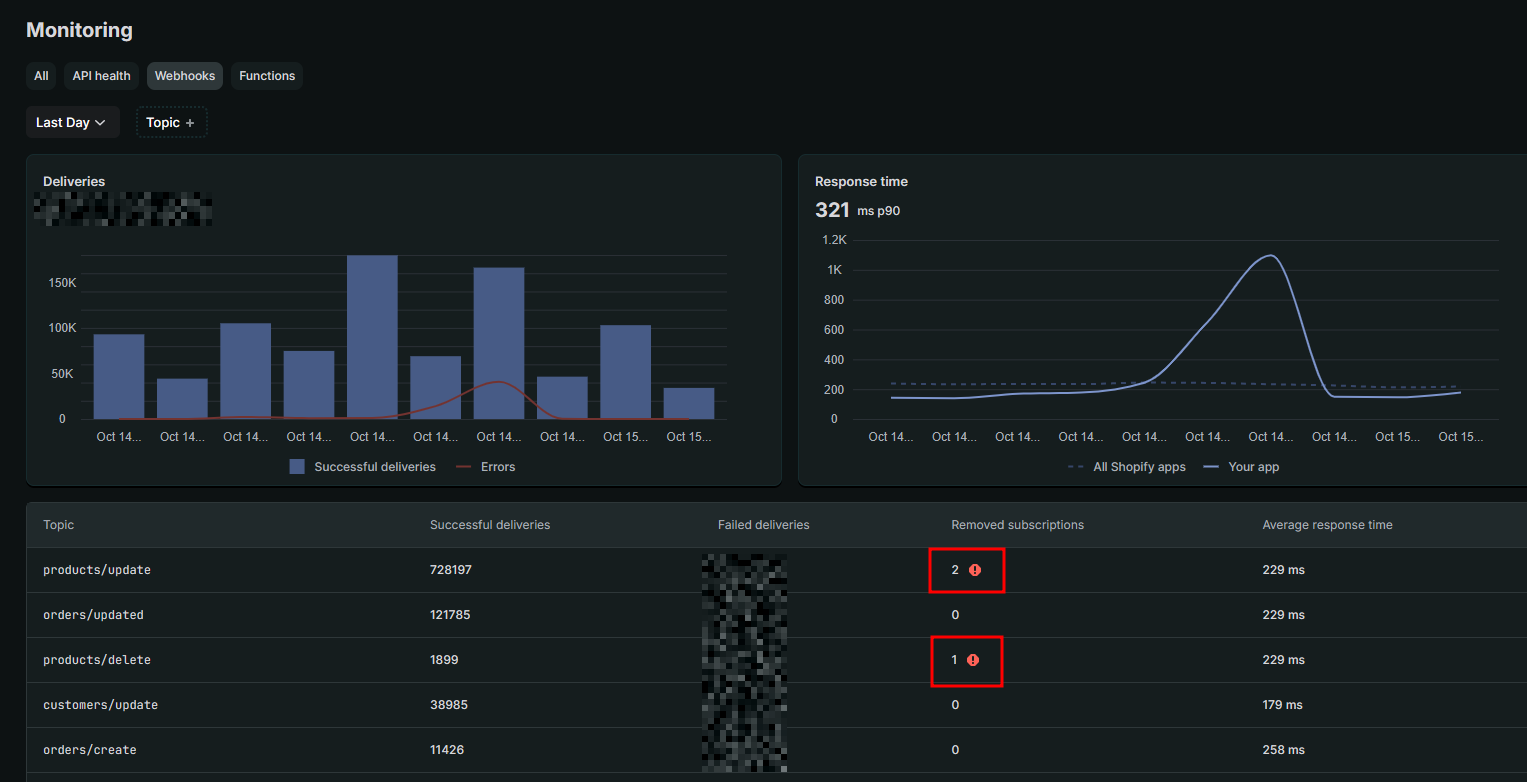Click the red alert icon in products/update row
The image size is (1527, 782).
coord(975,570)
